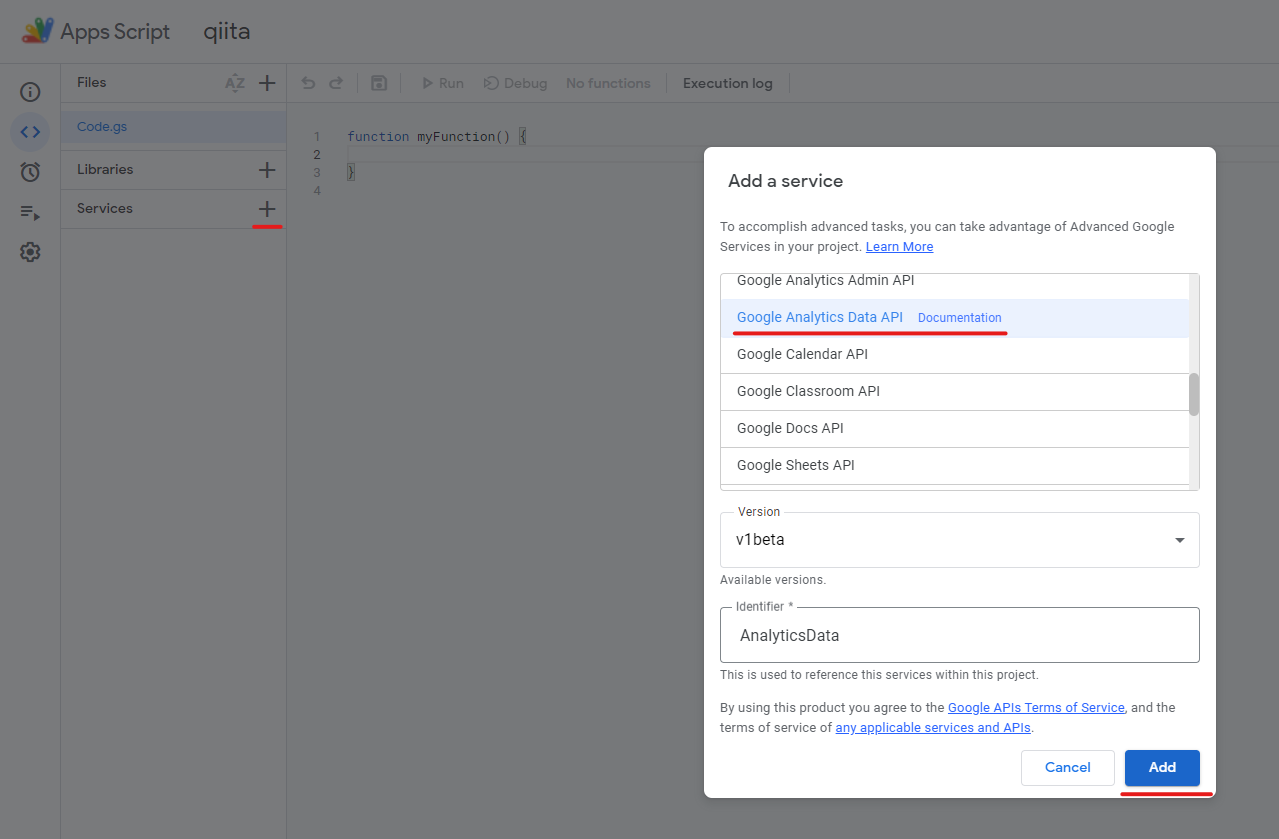Undo the last edit
The image size is (1279, 839).
click(308, 83)
